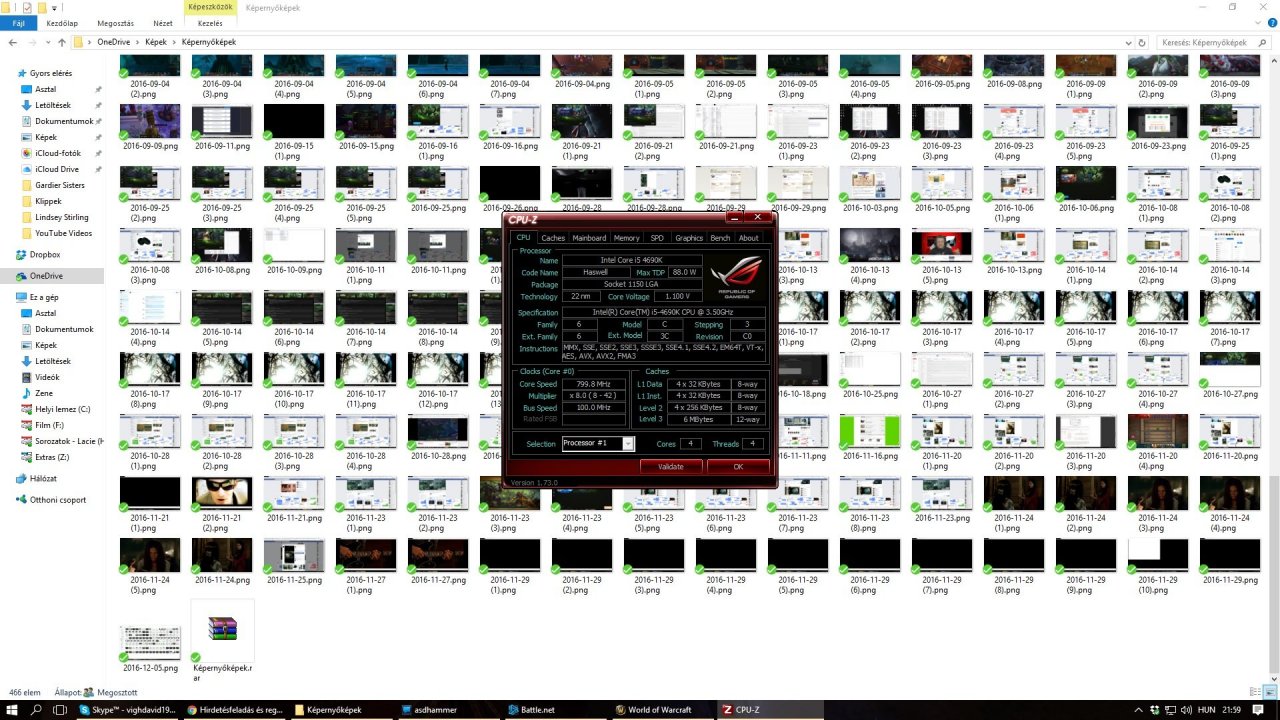The height and width of the screenshot is (720, 1280).
Task: Open the Fájl menu in Explorer
Action: [x=18, y=22]
